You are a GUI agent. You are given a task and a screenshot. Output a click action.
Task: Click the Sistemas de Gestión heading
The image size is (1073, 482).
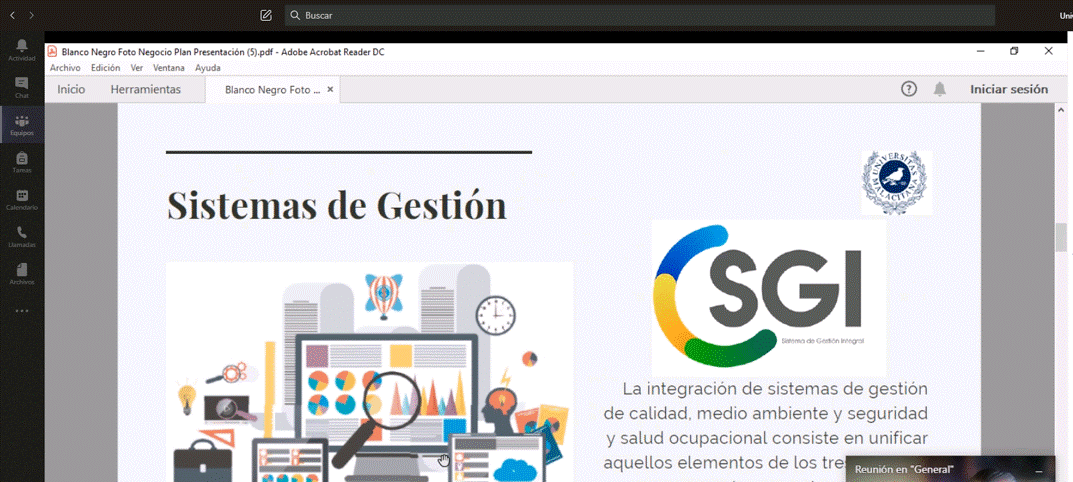click(337, 204)
